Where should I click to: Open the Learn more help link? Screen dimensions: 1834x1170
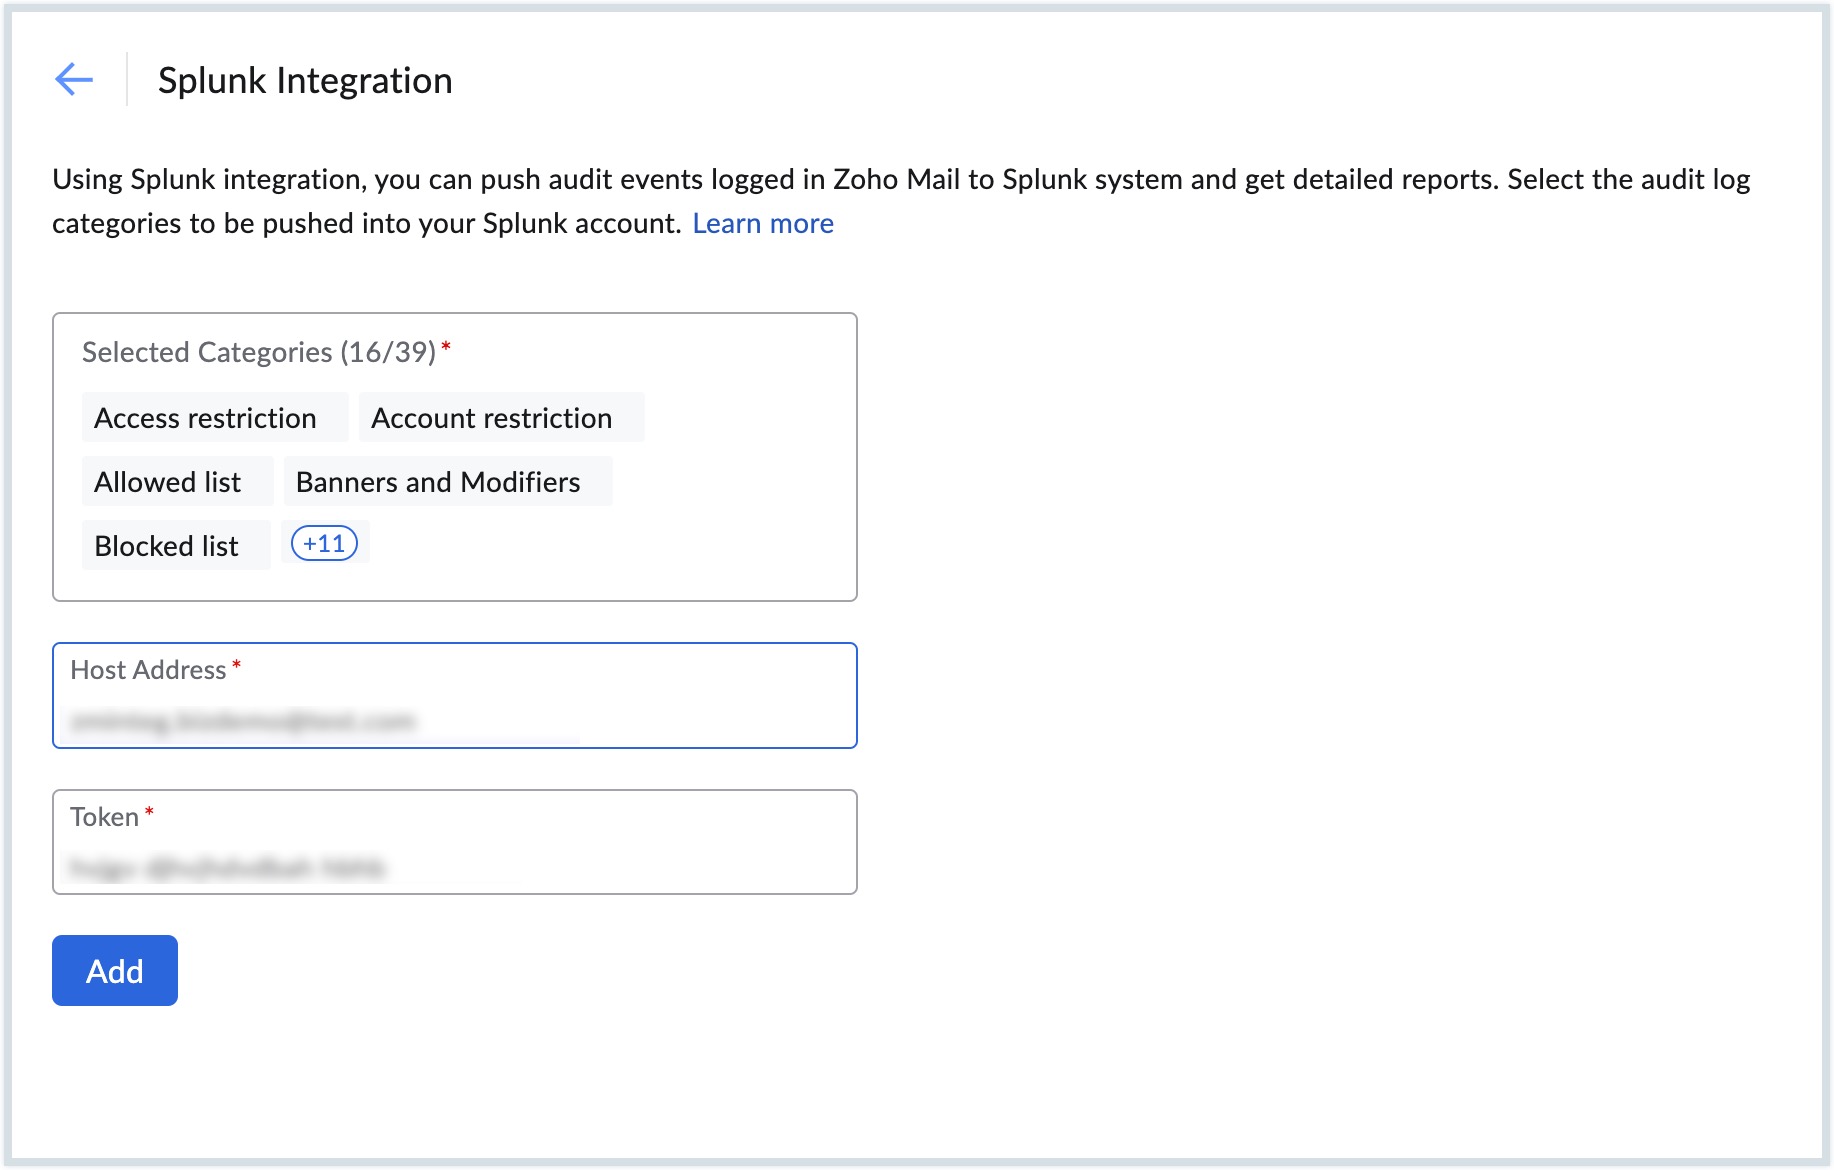coord(762,223)
